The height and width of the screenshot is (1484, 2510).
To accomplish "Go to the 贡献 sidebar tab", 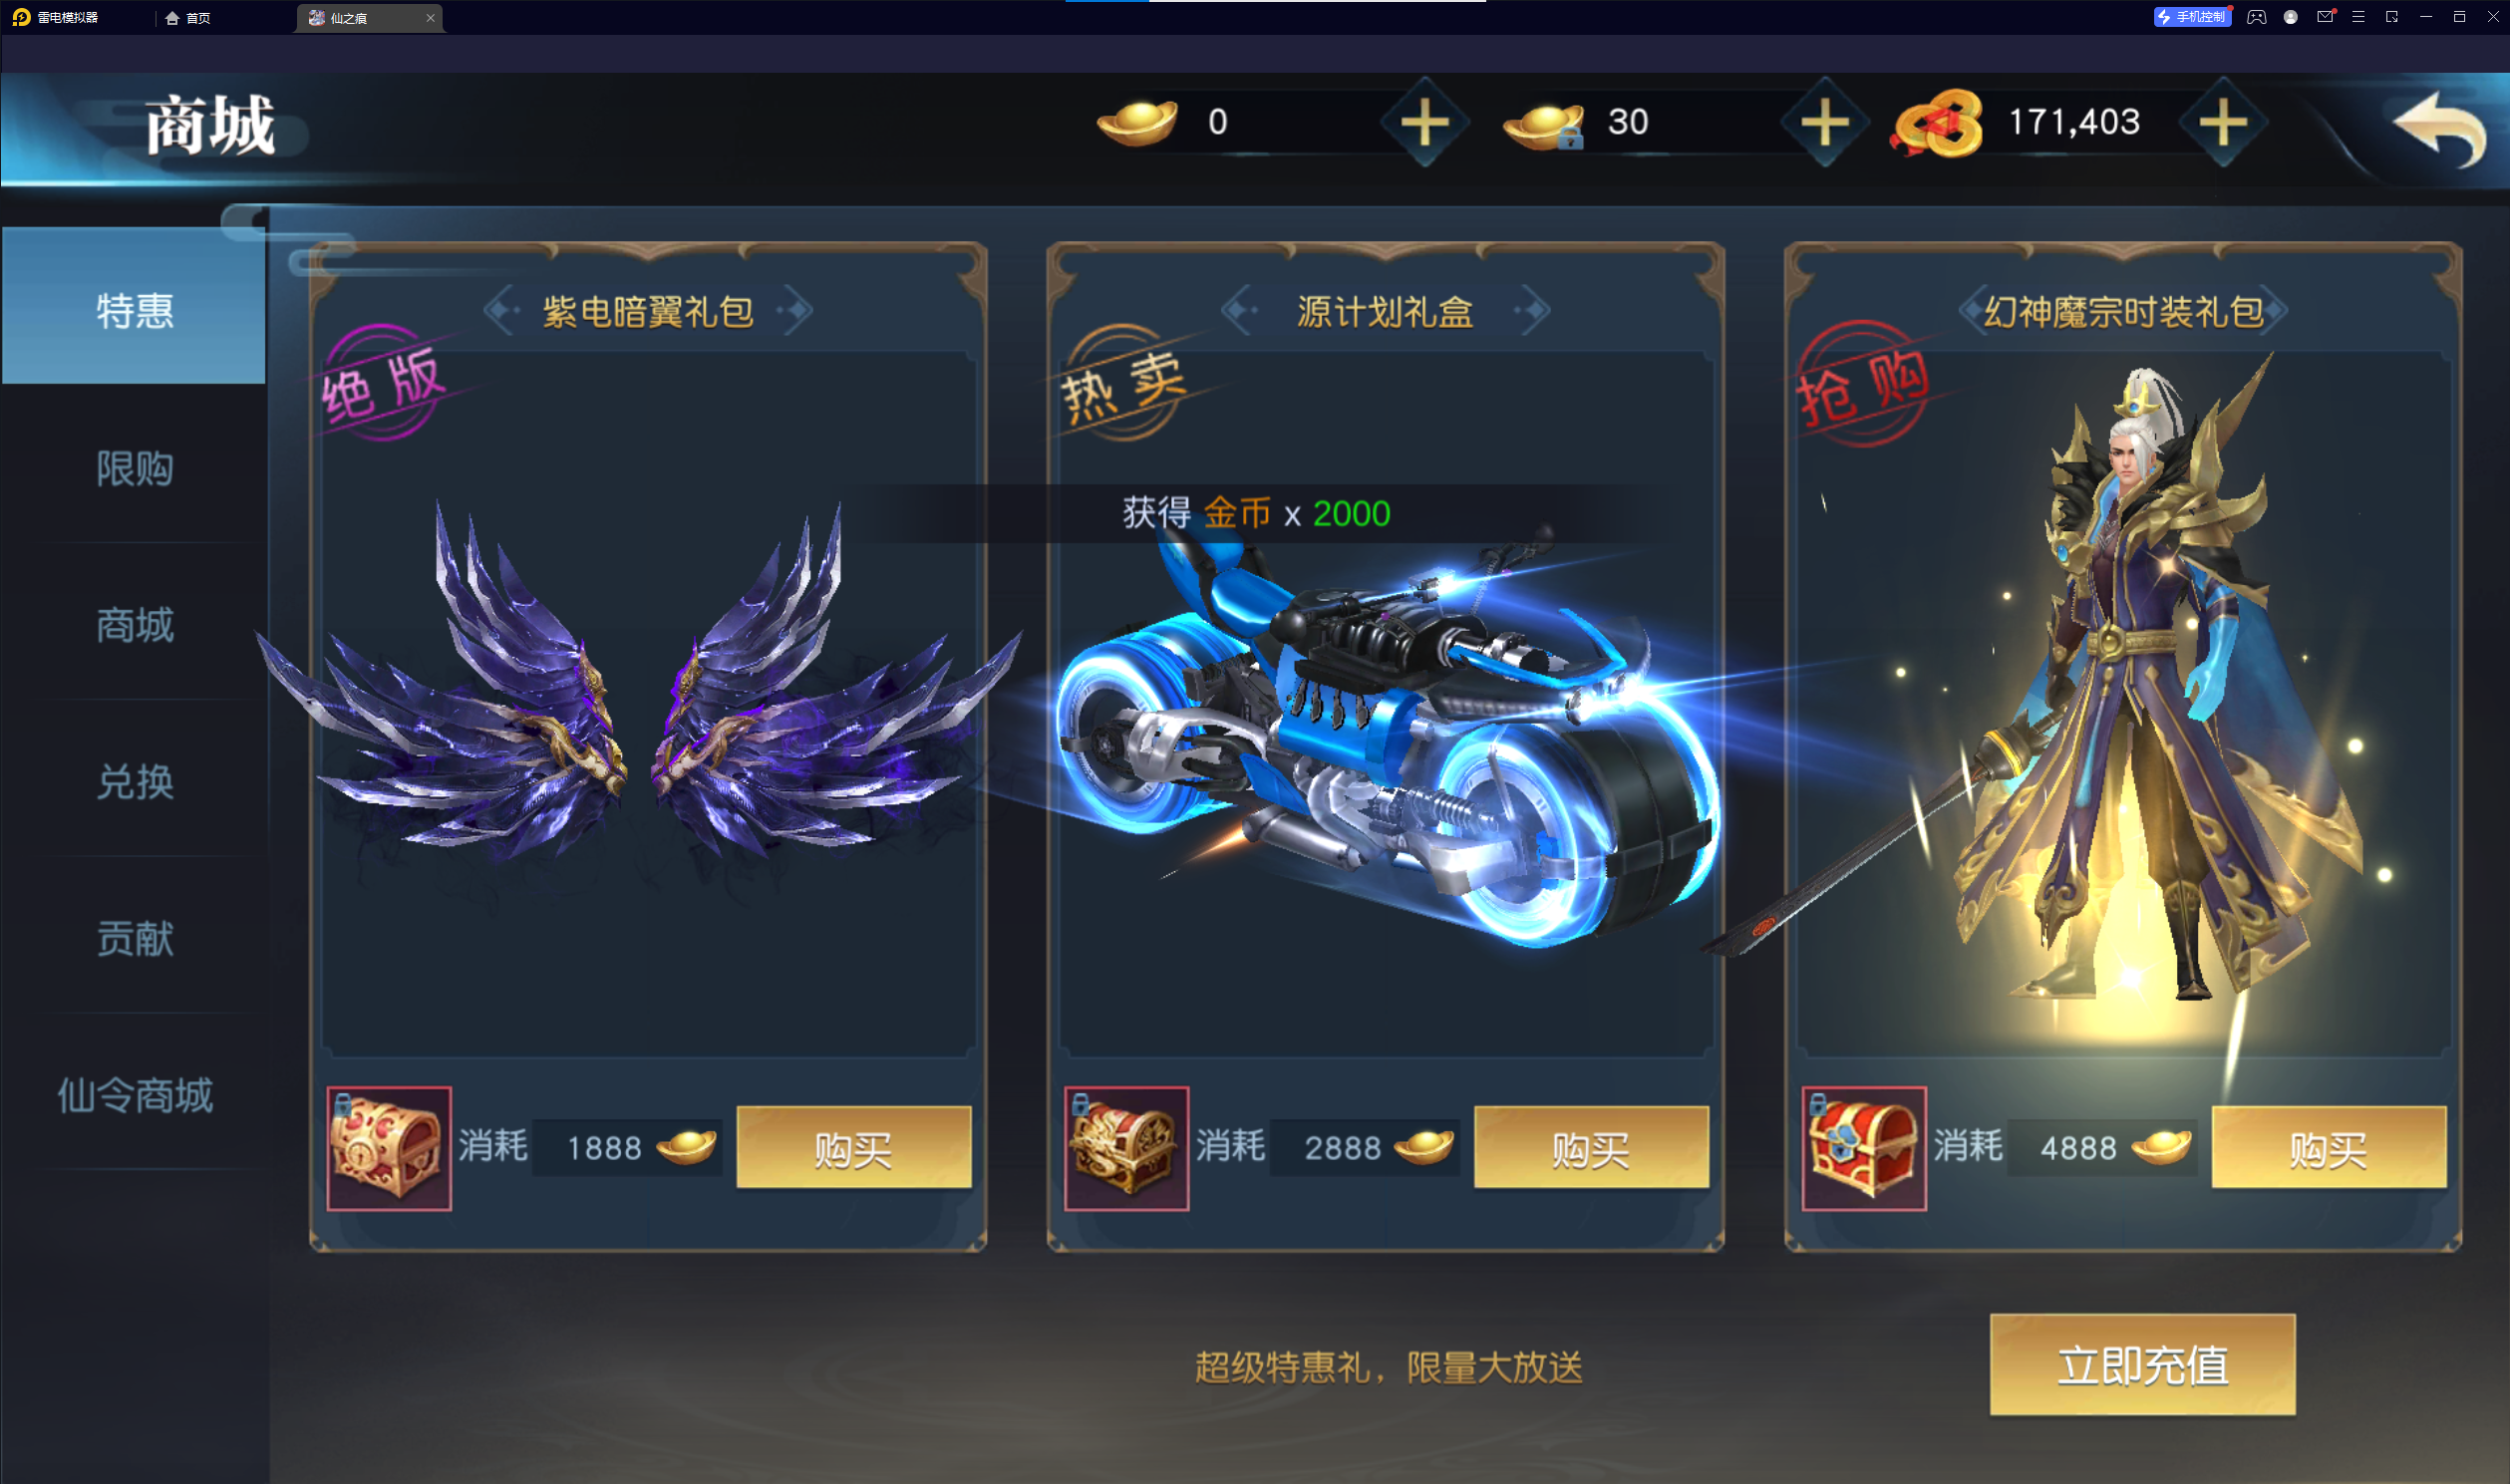I will [x=134, y=938].
